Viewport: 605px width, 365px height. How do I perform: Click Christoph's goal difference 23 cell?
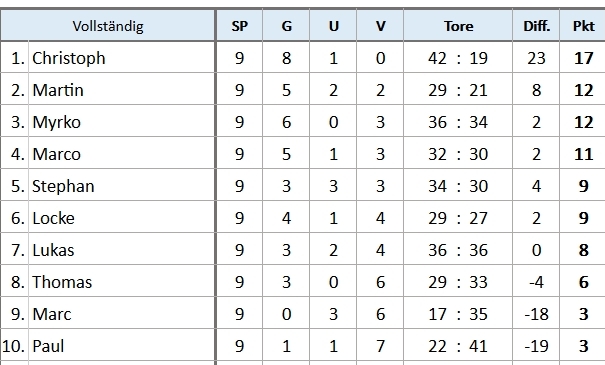(x=536, y=58)
